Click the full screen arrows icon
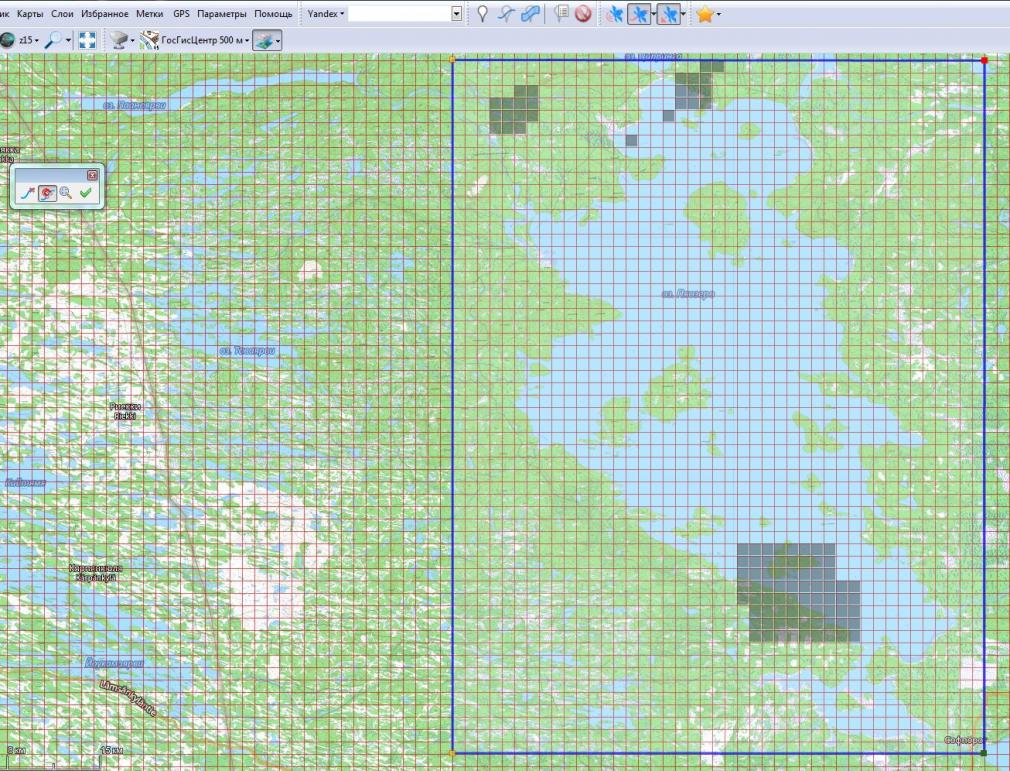Screen dimensions: 1010x771 [88, 40]
